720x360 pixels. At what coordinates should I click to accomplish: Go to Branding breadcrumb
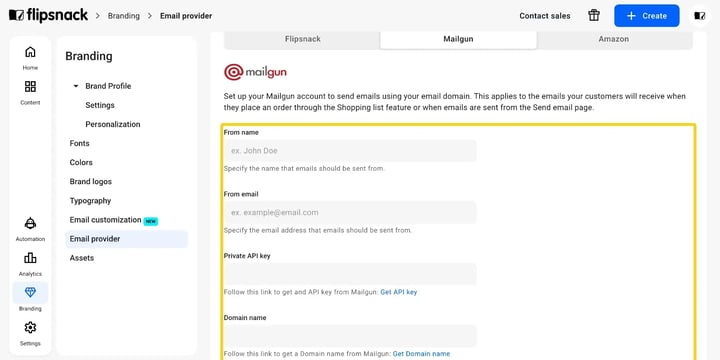point(124,16)
